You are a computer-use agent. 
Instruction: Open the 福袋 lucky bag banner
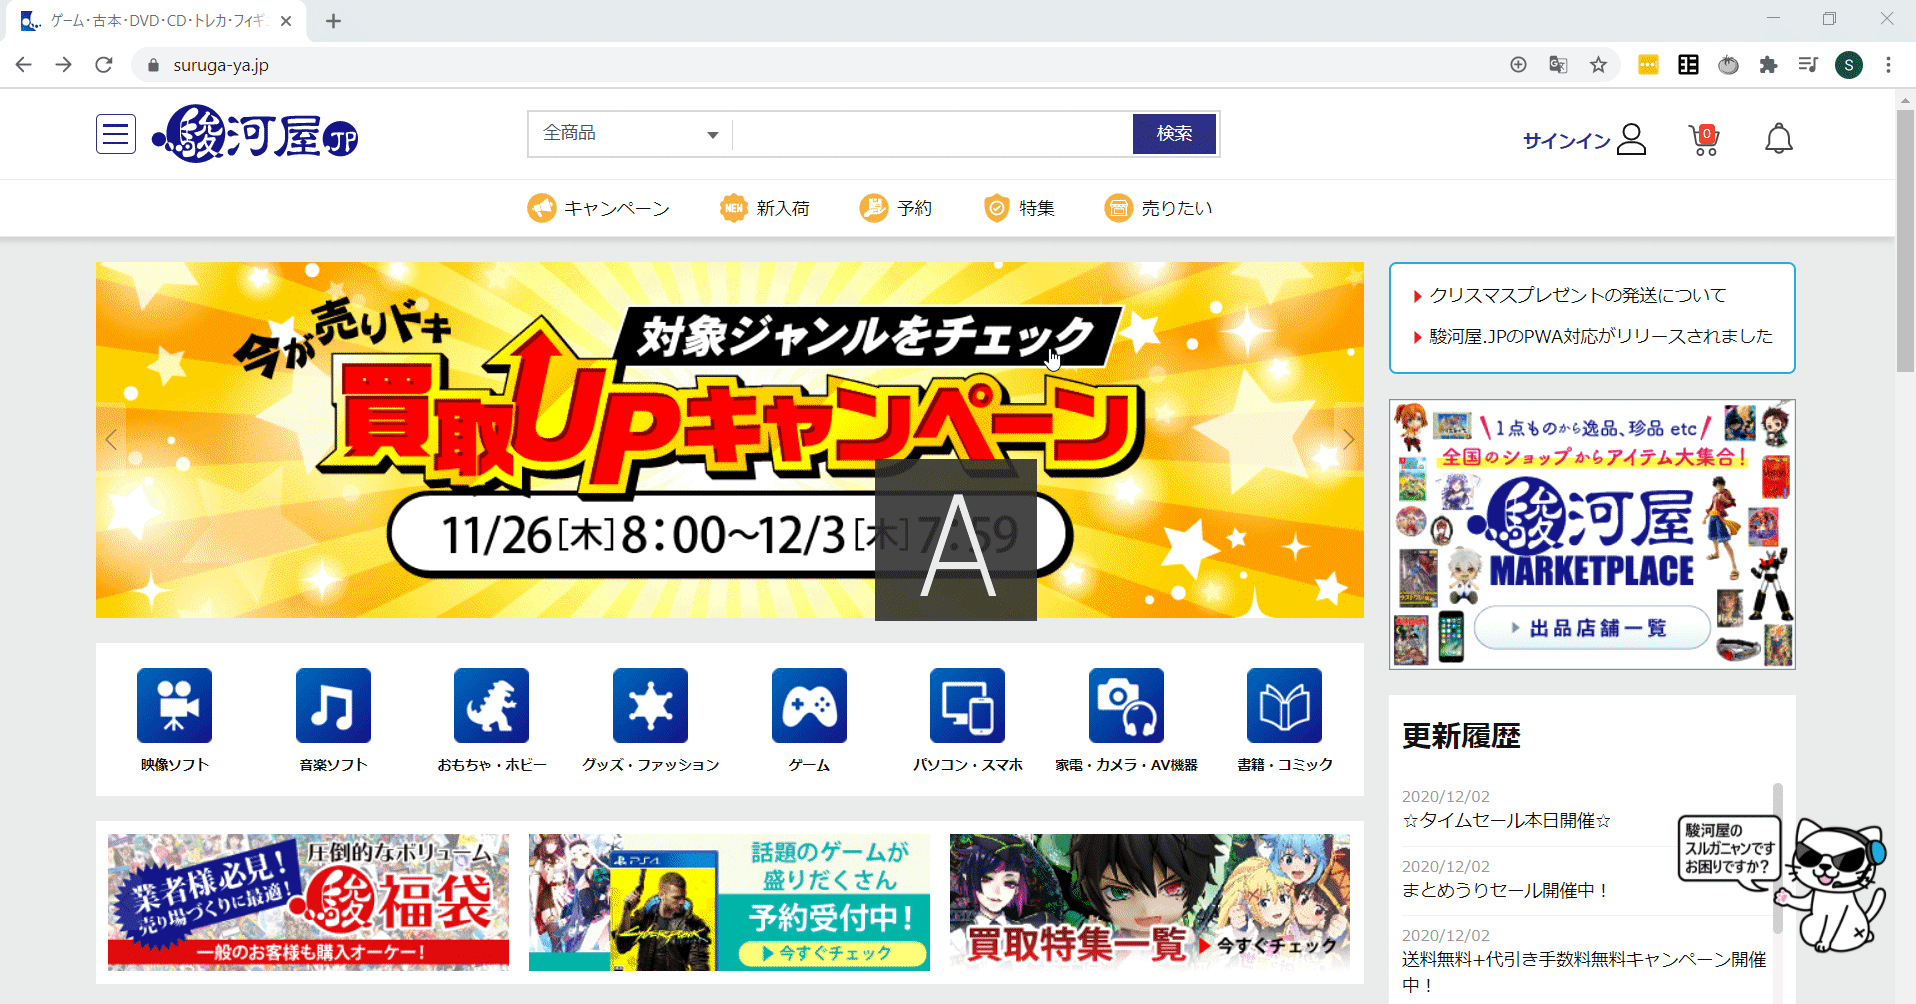[308, 902]
